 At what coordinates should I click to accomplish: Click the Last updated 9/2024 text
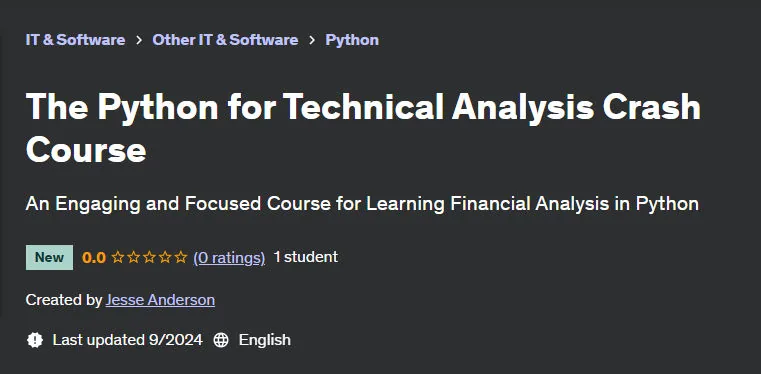(128, 340)
